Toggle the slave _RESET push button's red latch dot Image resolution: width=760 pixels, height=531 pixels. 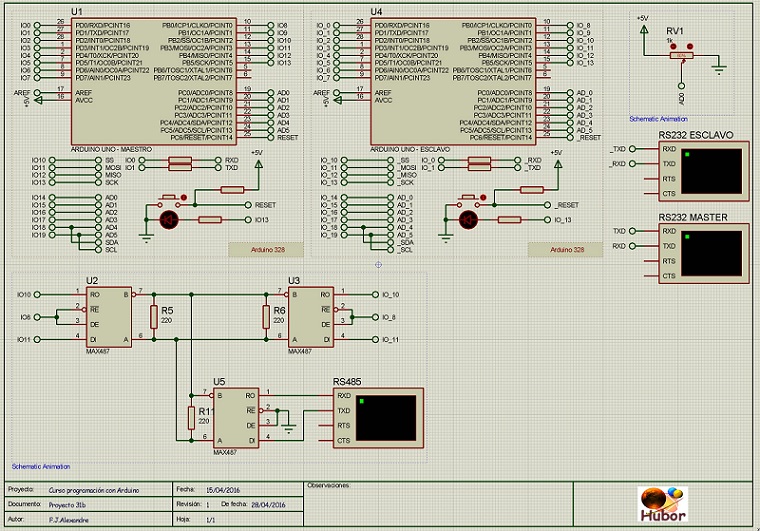click(x=483, y=198)
